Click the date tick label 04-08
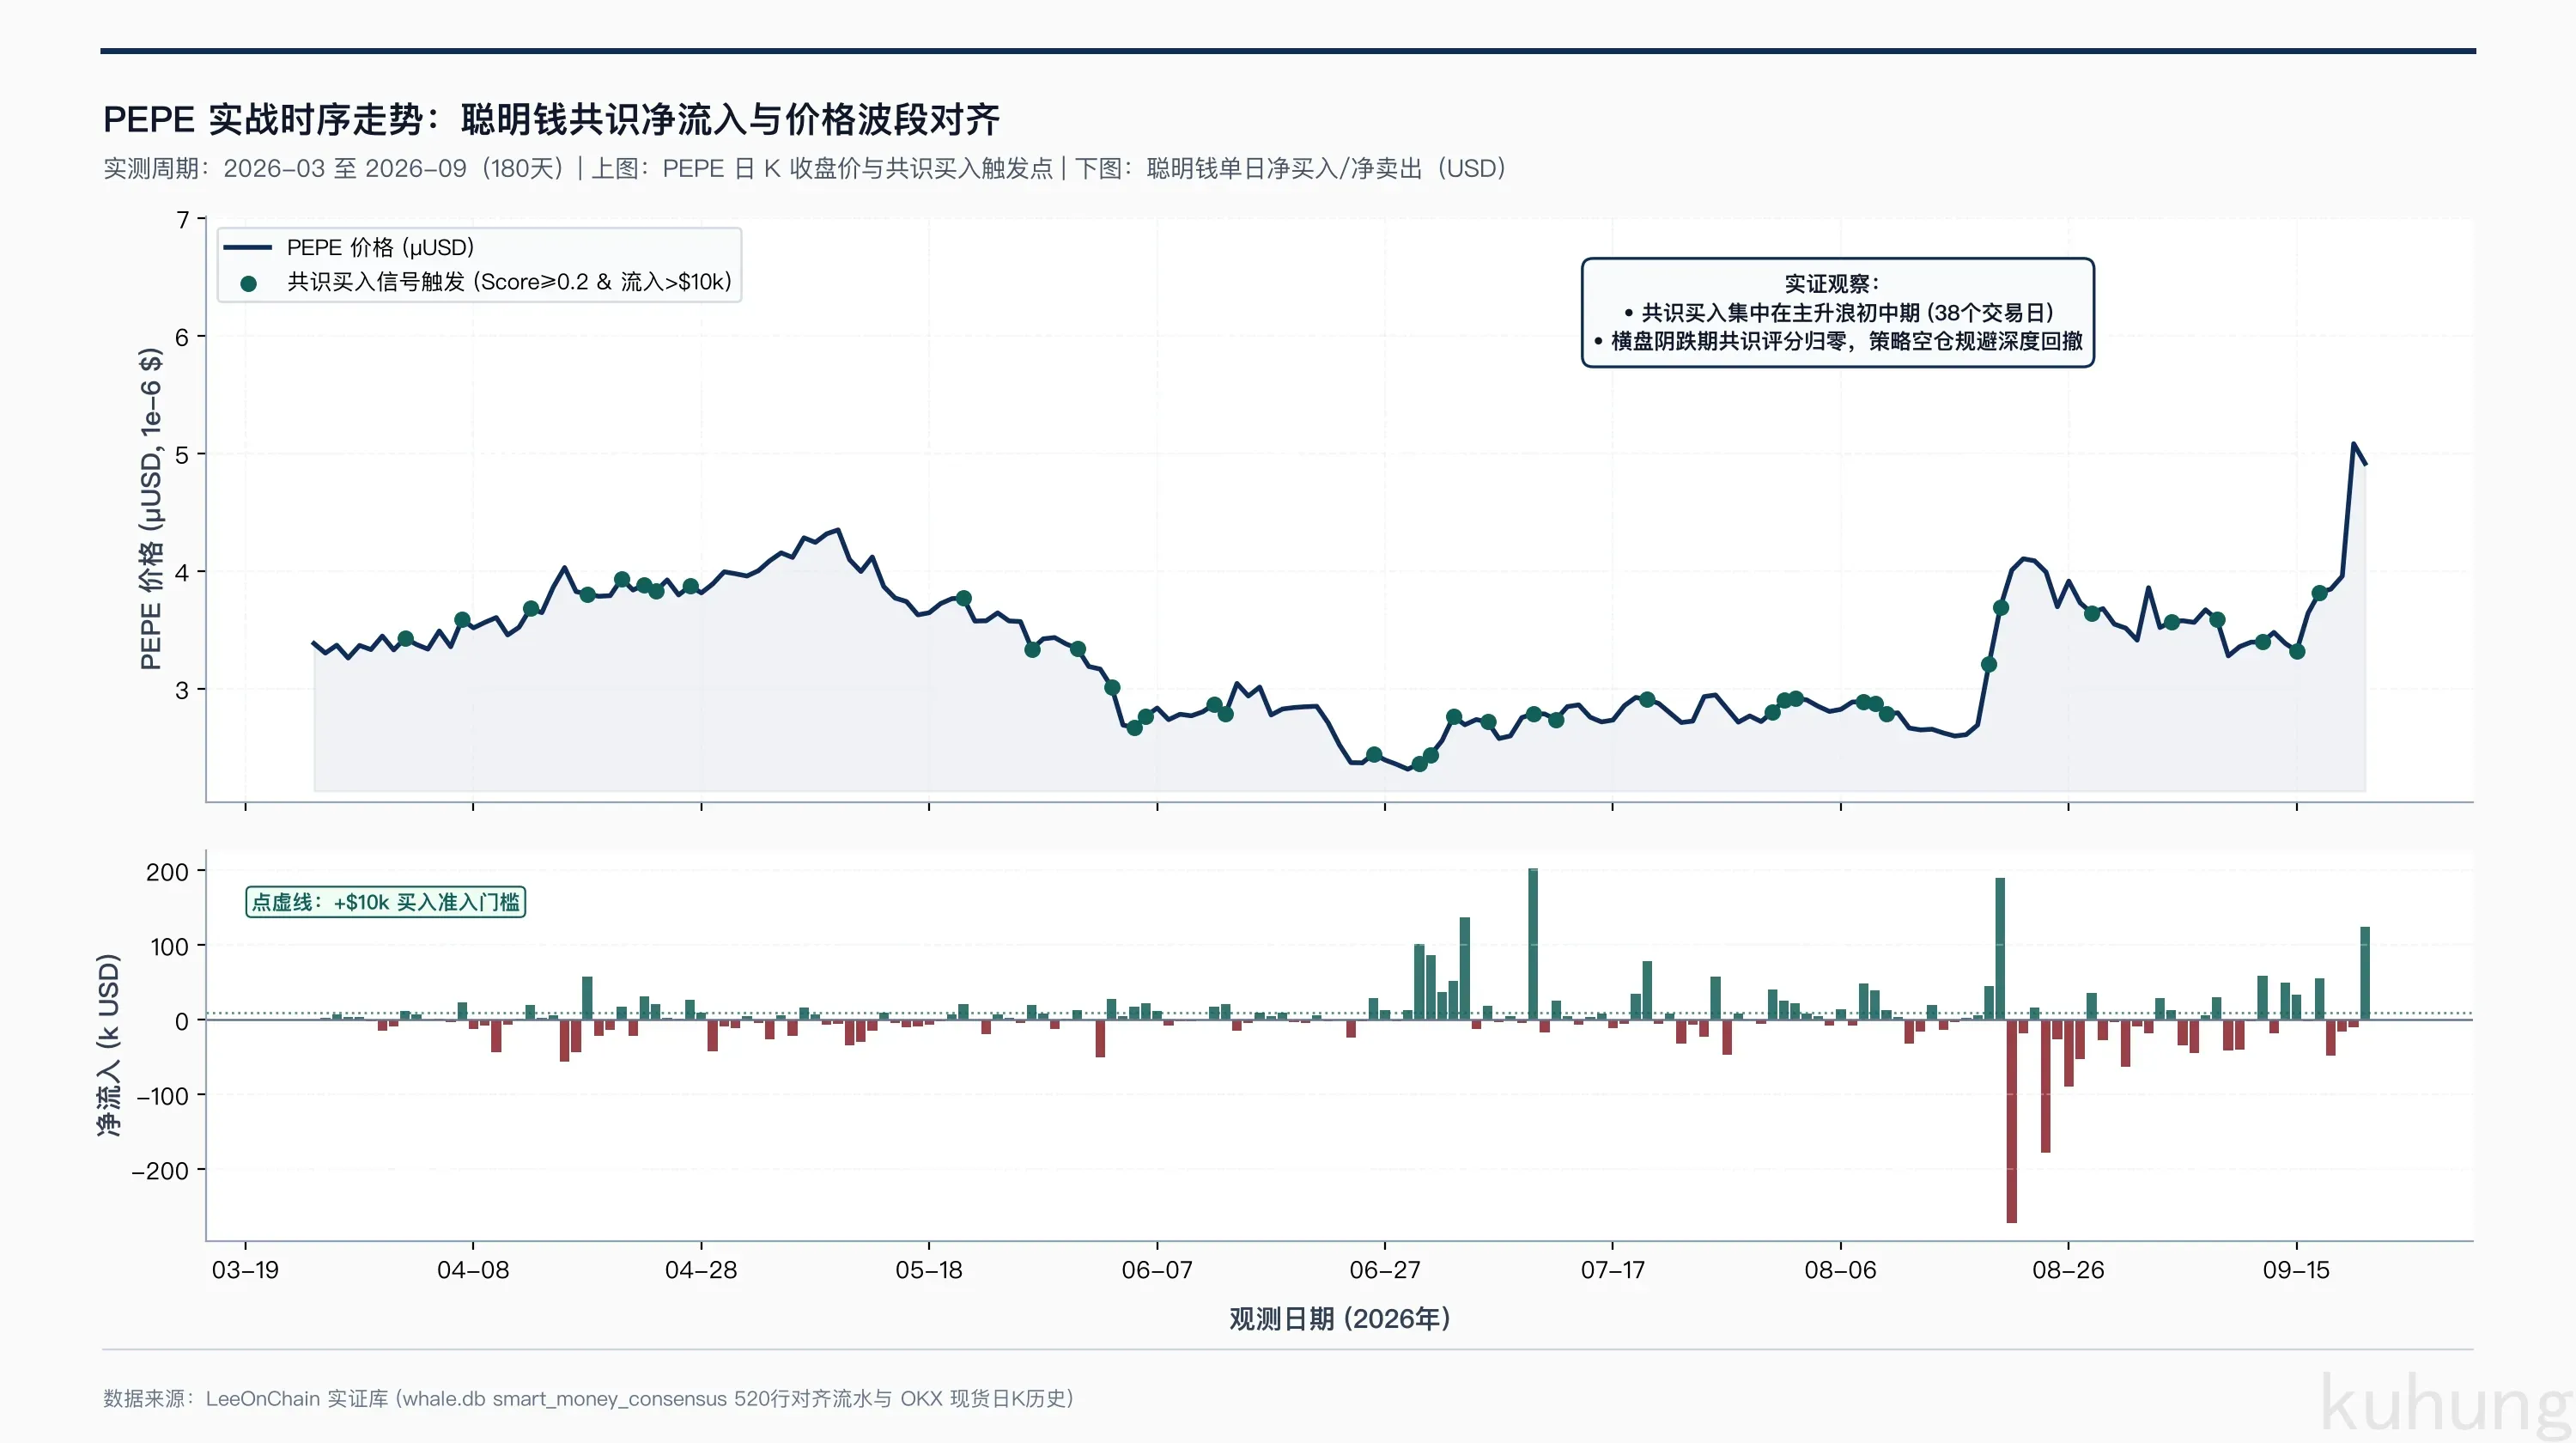The image size is (2576, 1443). (473, 1270)
